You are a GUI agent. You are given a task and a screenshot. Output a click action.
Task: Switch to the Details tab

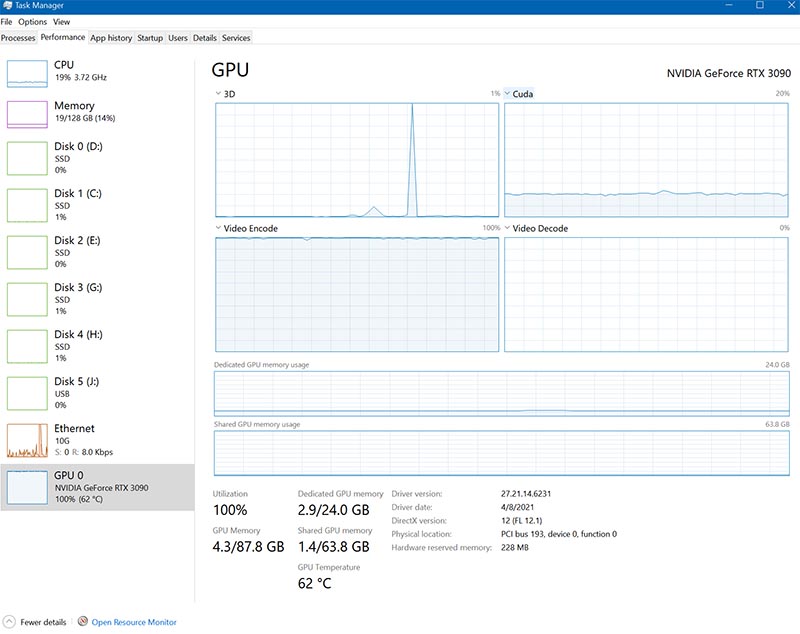tap(205, 38)
